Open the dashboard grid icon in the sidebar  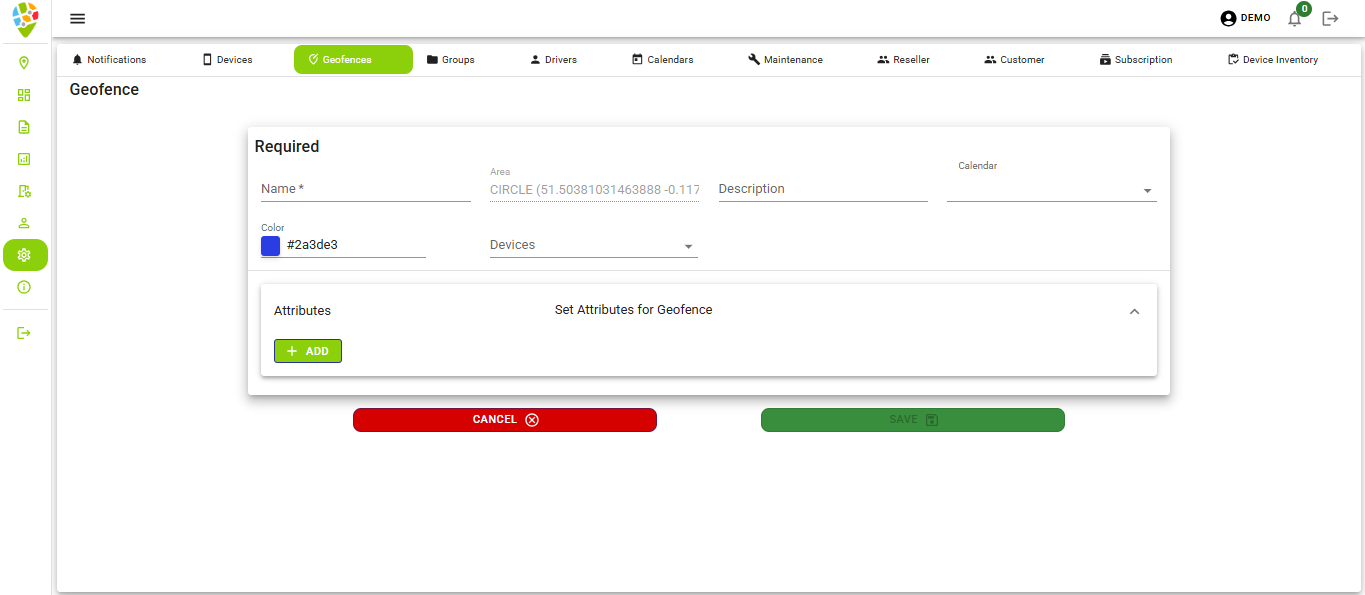pos(24,95)
